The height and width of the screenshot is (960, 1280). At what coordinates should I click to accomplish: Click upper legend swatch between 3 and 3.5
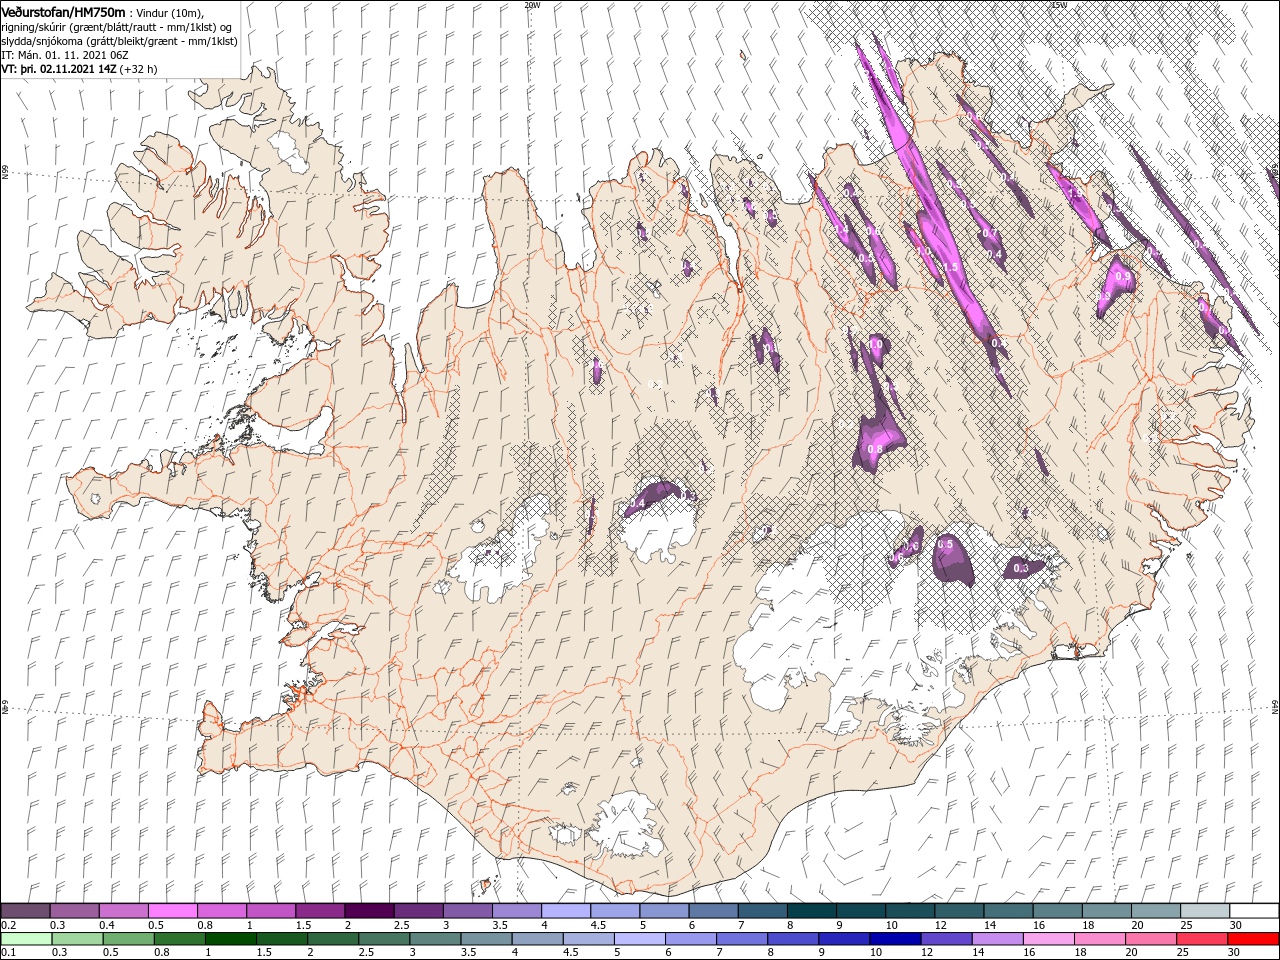(x=467, y=910)
